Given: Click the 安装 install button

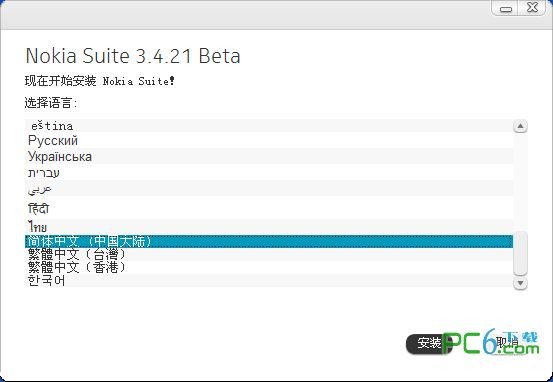Looking at the screenshot, I should [429, 344].
